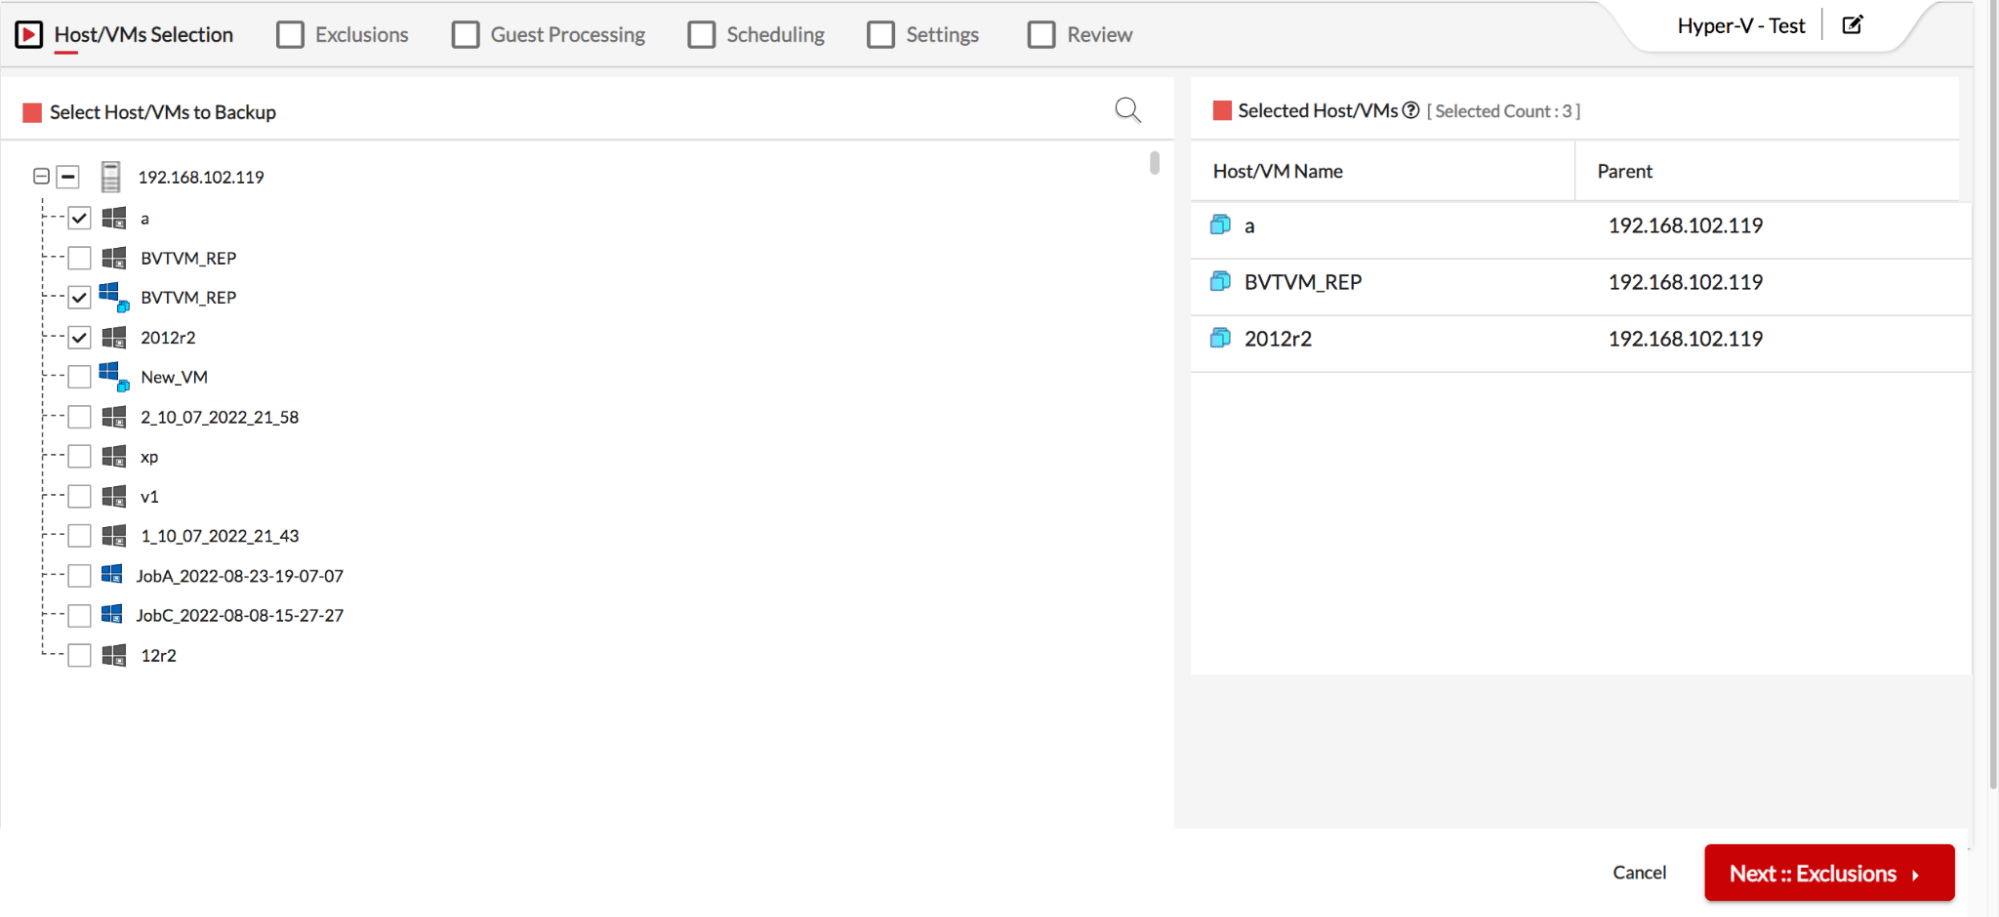
Task: Click the Host/VMs Selection play icon
Action: click(29, 35)
